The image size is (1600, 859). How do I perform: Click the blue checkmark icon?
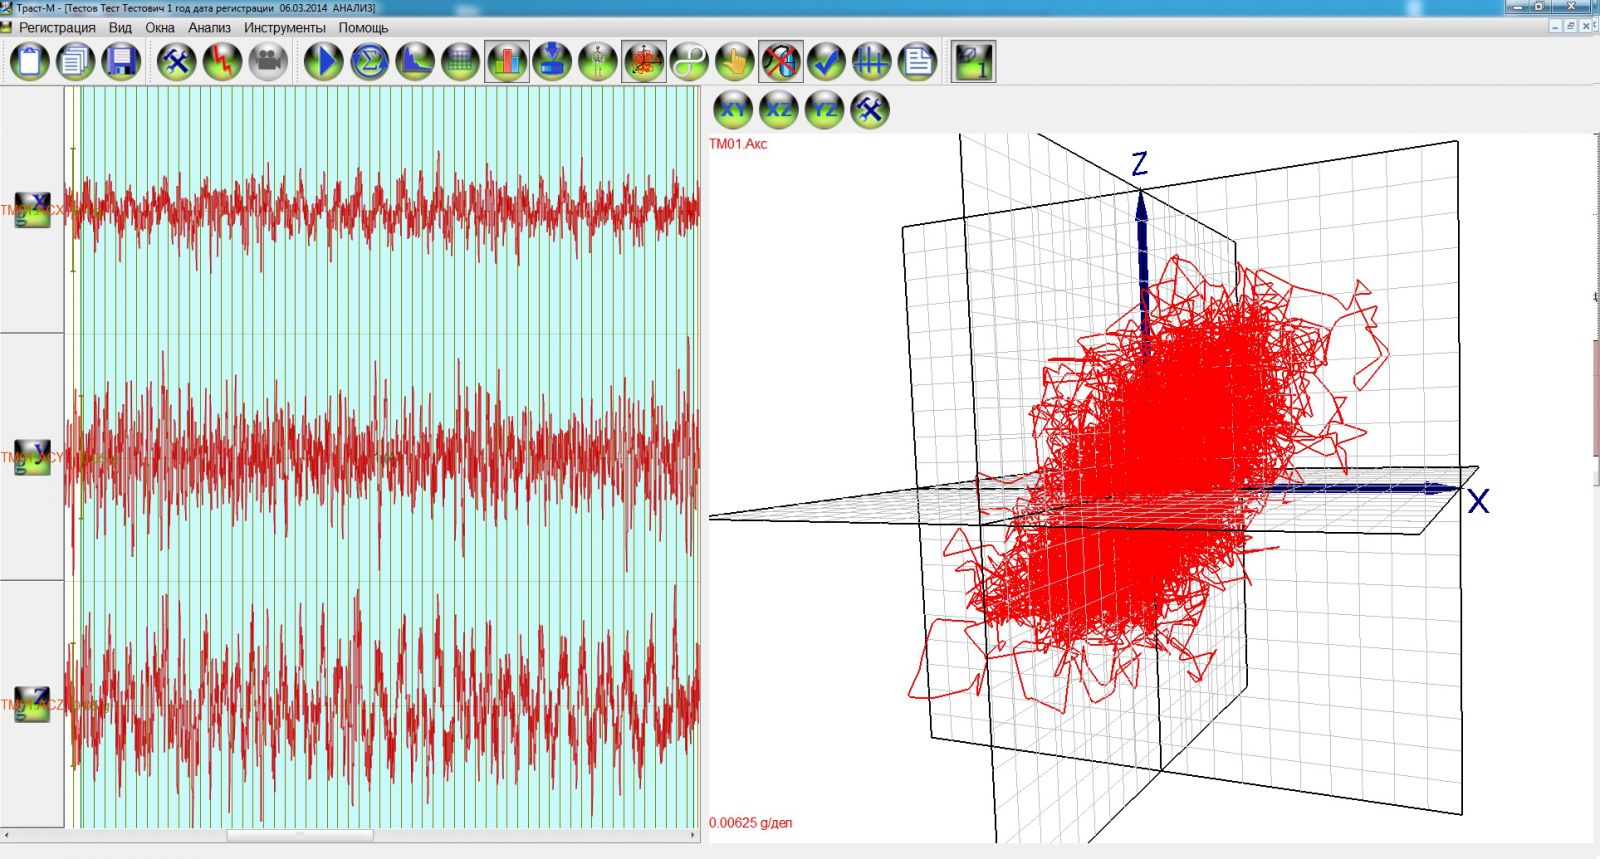coord(826,62)
